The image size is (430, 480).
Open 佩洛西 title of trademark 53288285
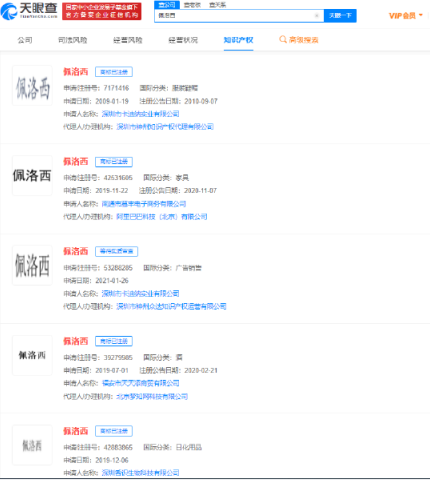(76, 251)
